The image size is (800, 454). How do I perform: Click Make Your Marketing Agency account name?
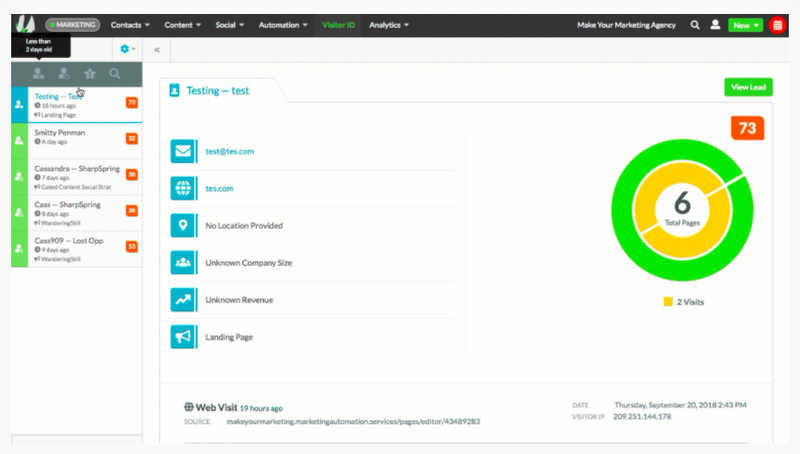tap(627, 24)
